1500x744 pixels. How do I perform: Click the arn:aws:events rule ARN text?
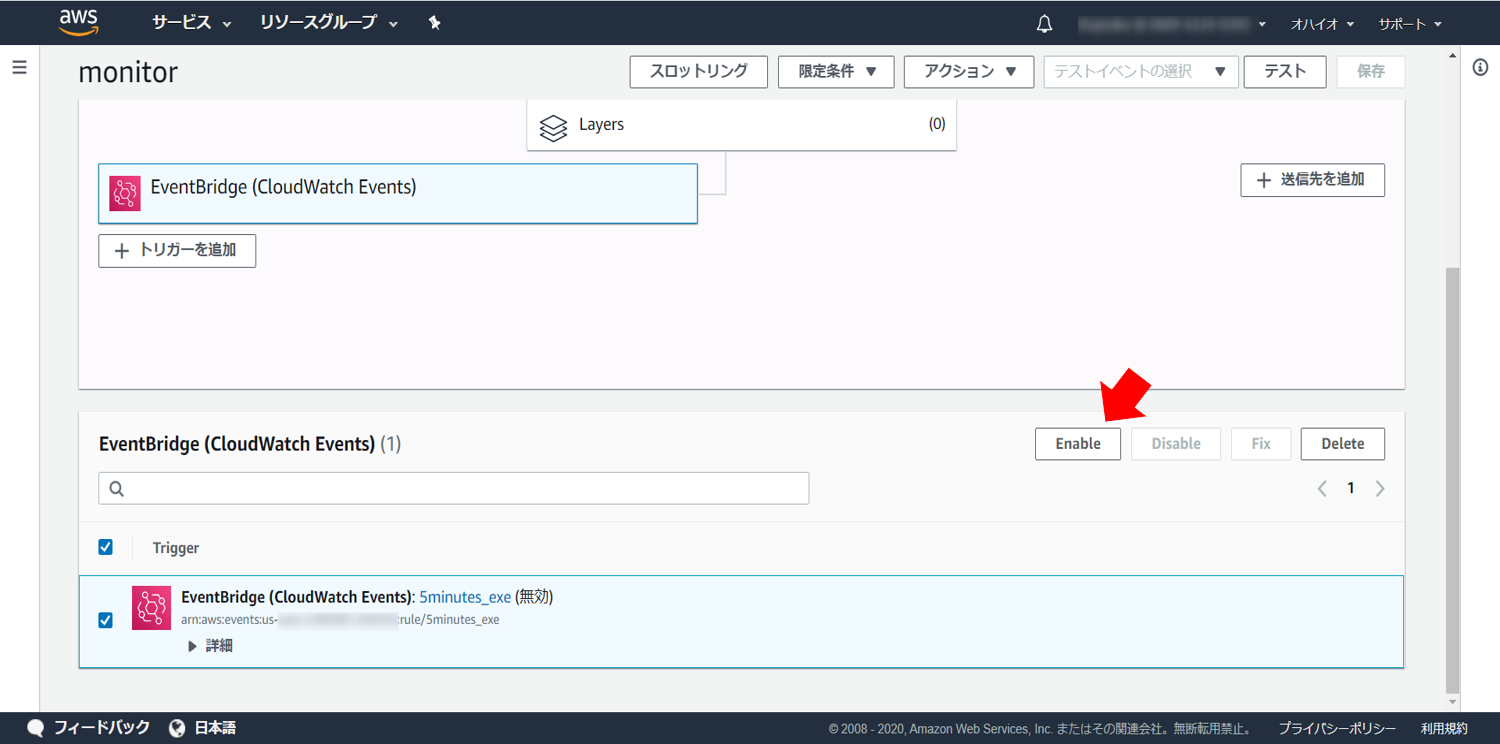(x=340, y=620)
